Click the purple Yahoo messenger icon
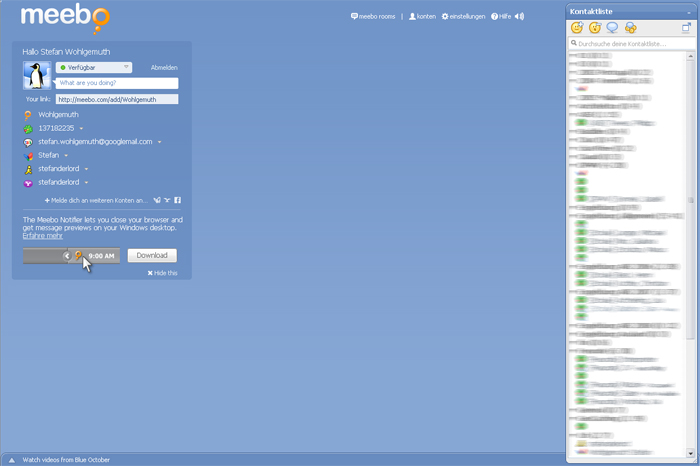 pyautogui.click(x=28, y=183)
